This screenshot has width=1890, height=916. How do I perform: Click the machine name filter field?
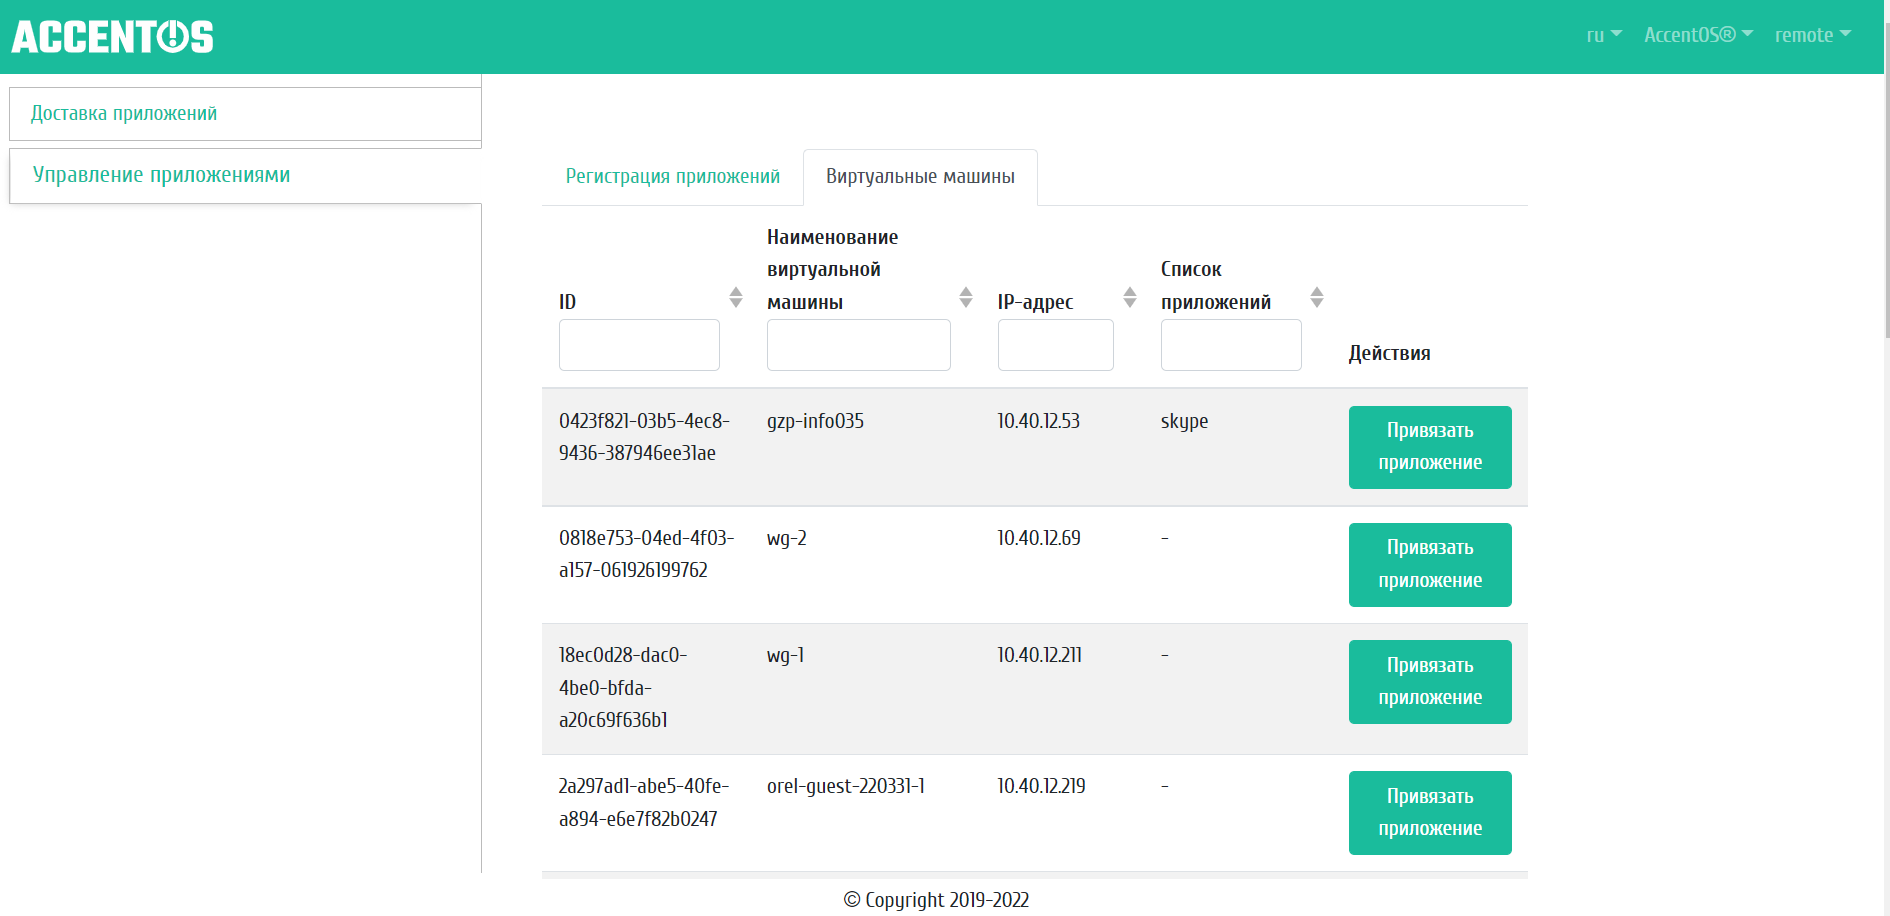858,345
